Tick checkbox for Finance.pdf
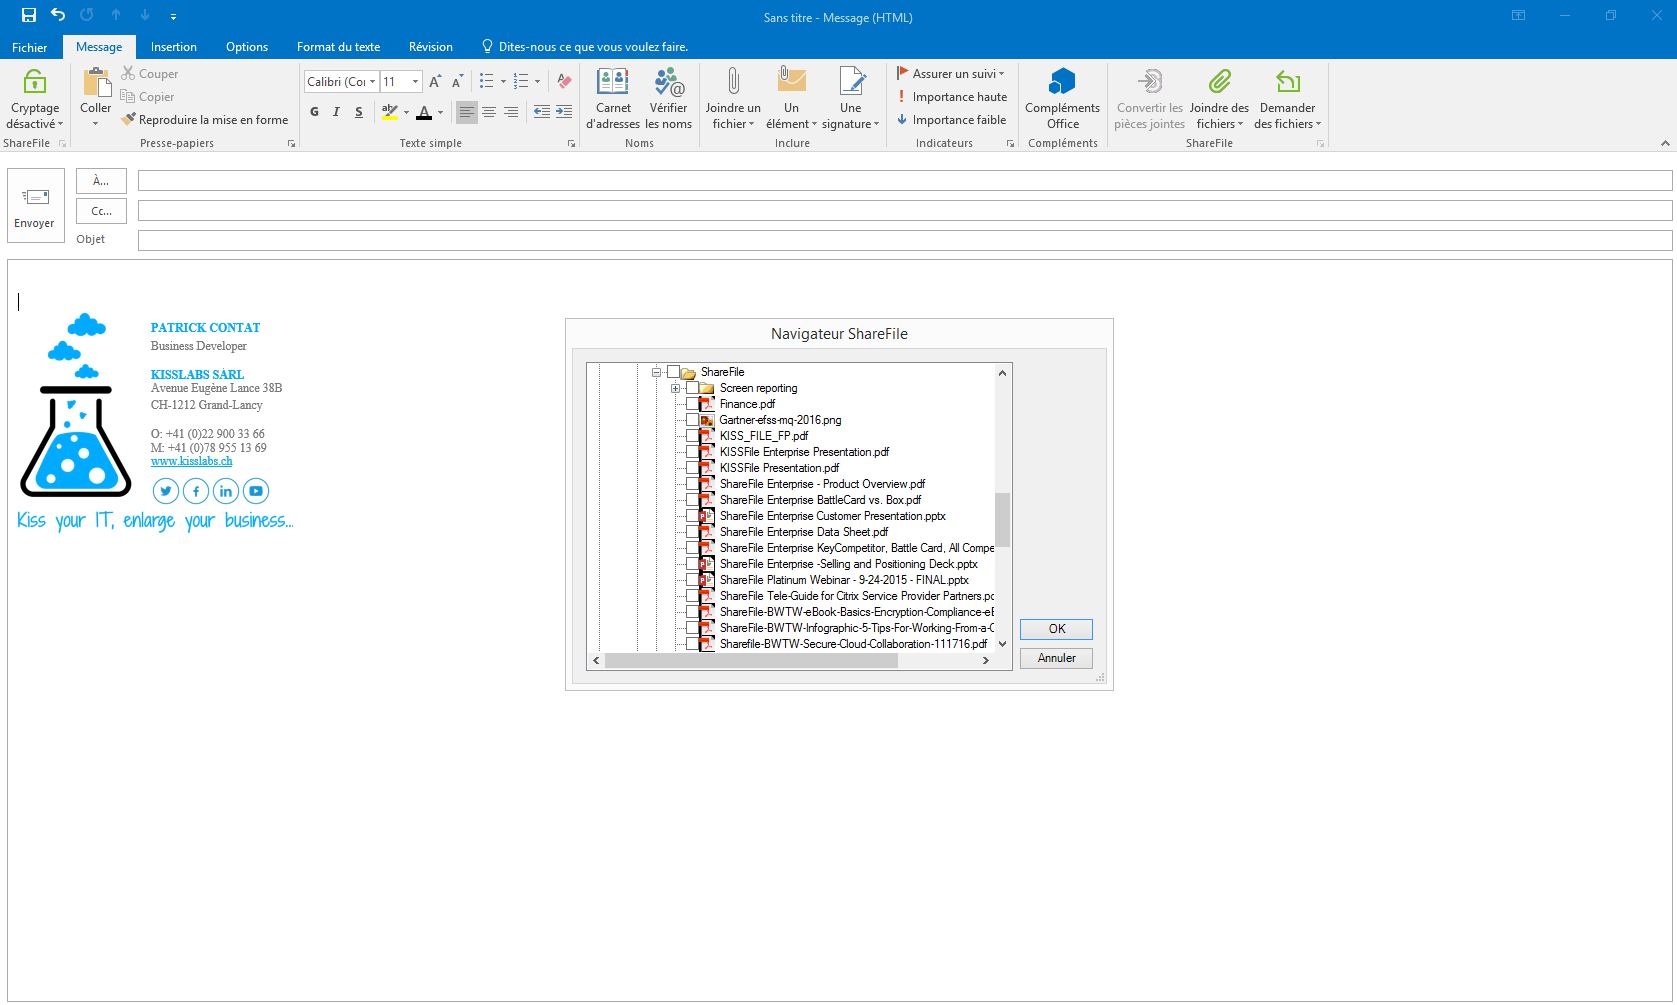 tap(692, 404)
